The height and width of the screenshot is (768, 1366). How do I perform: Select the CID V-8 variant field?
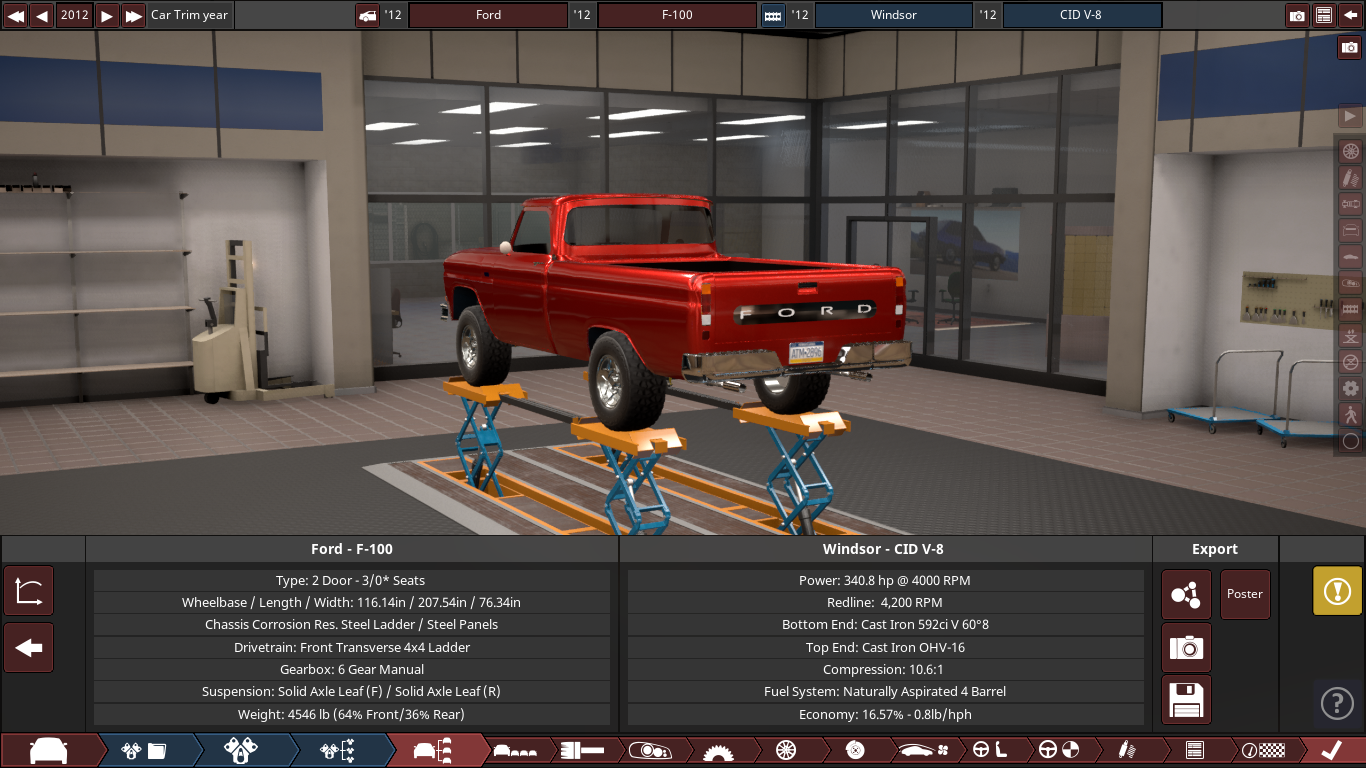click(x=1082, y=15)
